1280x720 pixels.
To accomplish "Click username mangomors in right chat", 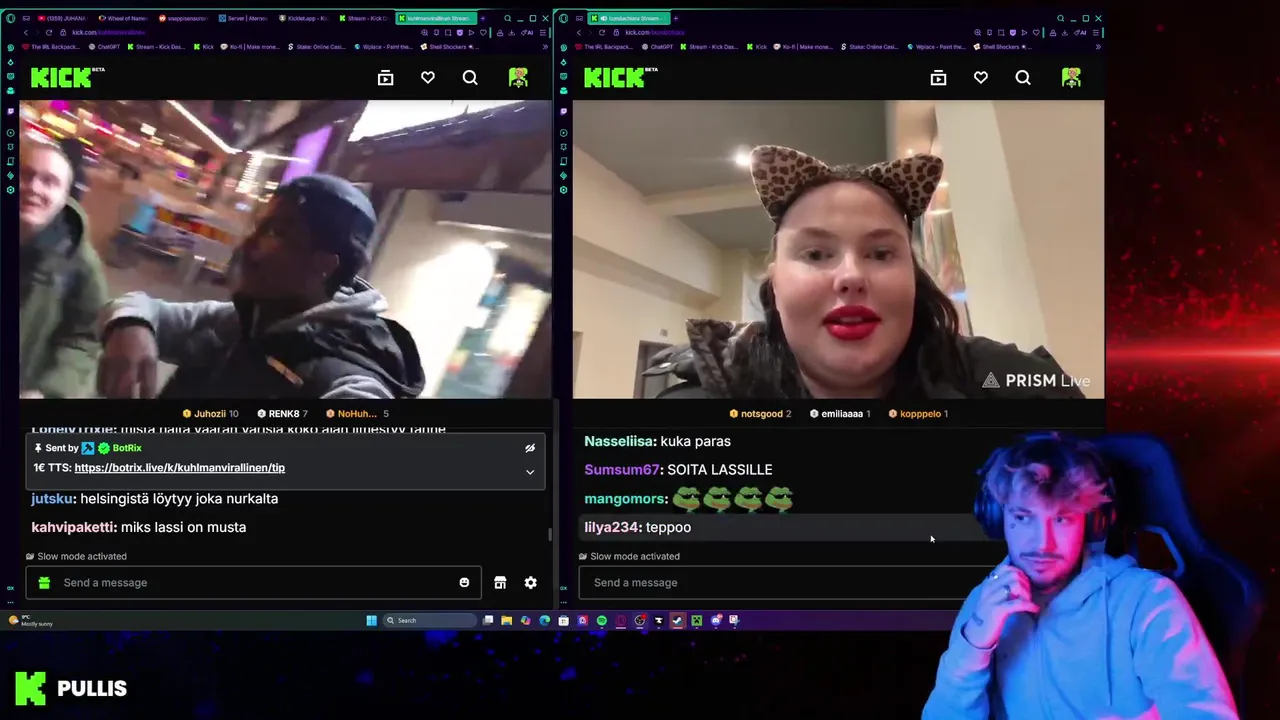I will 625,498.
